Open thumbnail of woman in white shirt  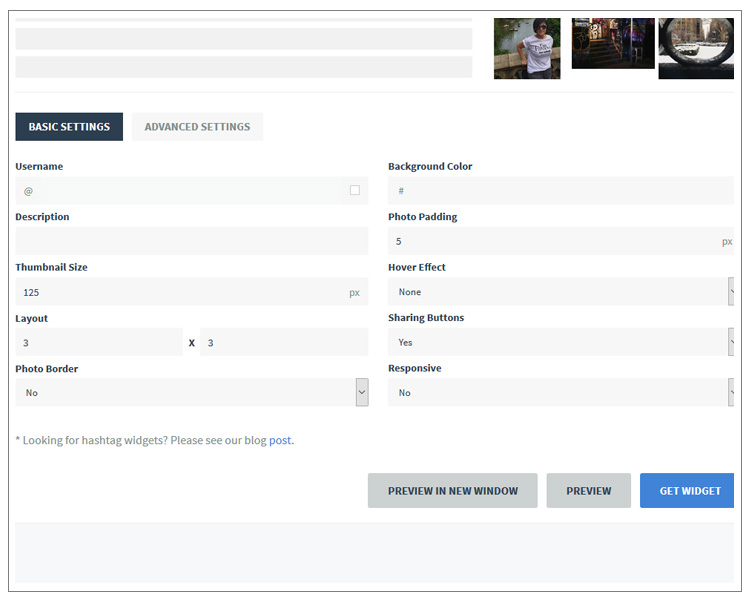(x=527, y=48)
